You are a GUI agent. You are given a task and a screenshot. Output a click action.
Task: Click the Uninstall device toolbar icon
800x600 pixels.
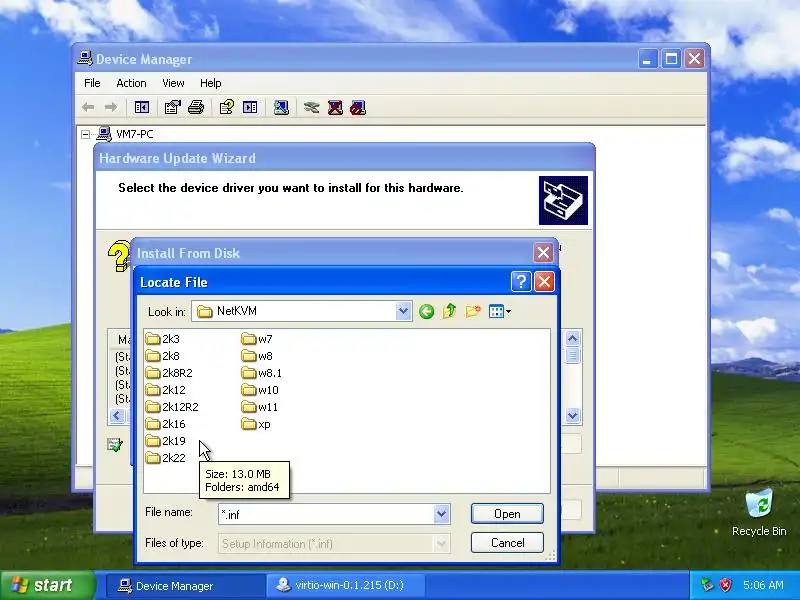pos(335,107)
